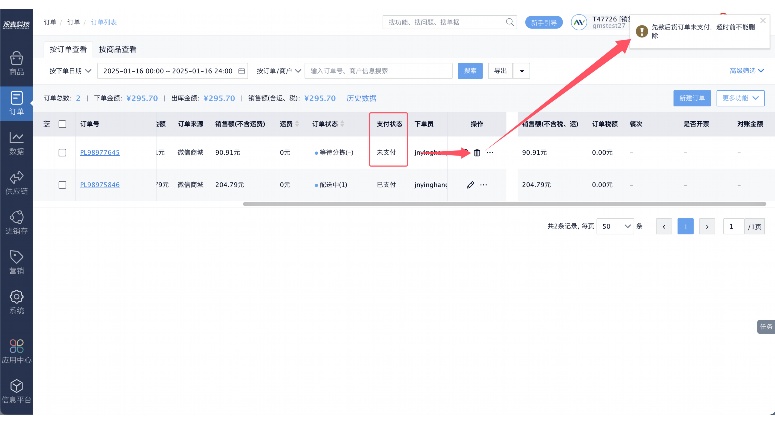Click the round AV account avatar
Viewport: 775px width, 424px height.
tap(578, 22)
